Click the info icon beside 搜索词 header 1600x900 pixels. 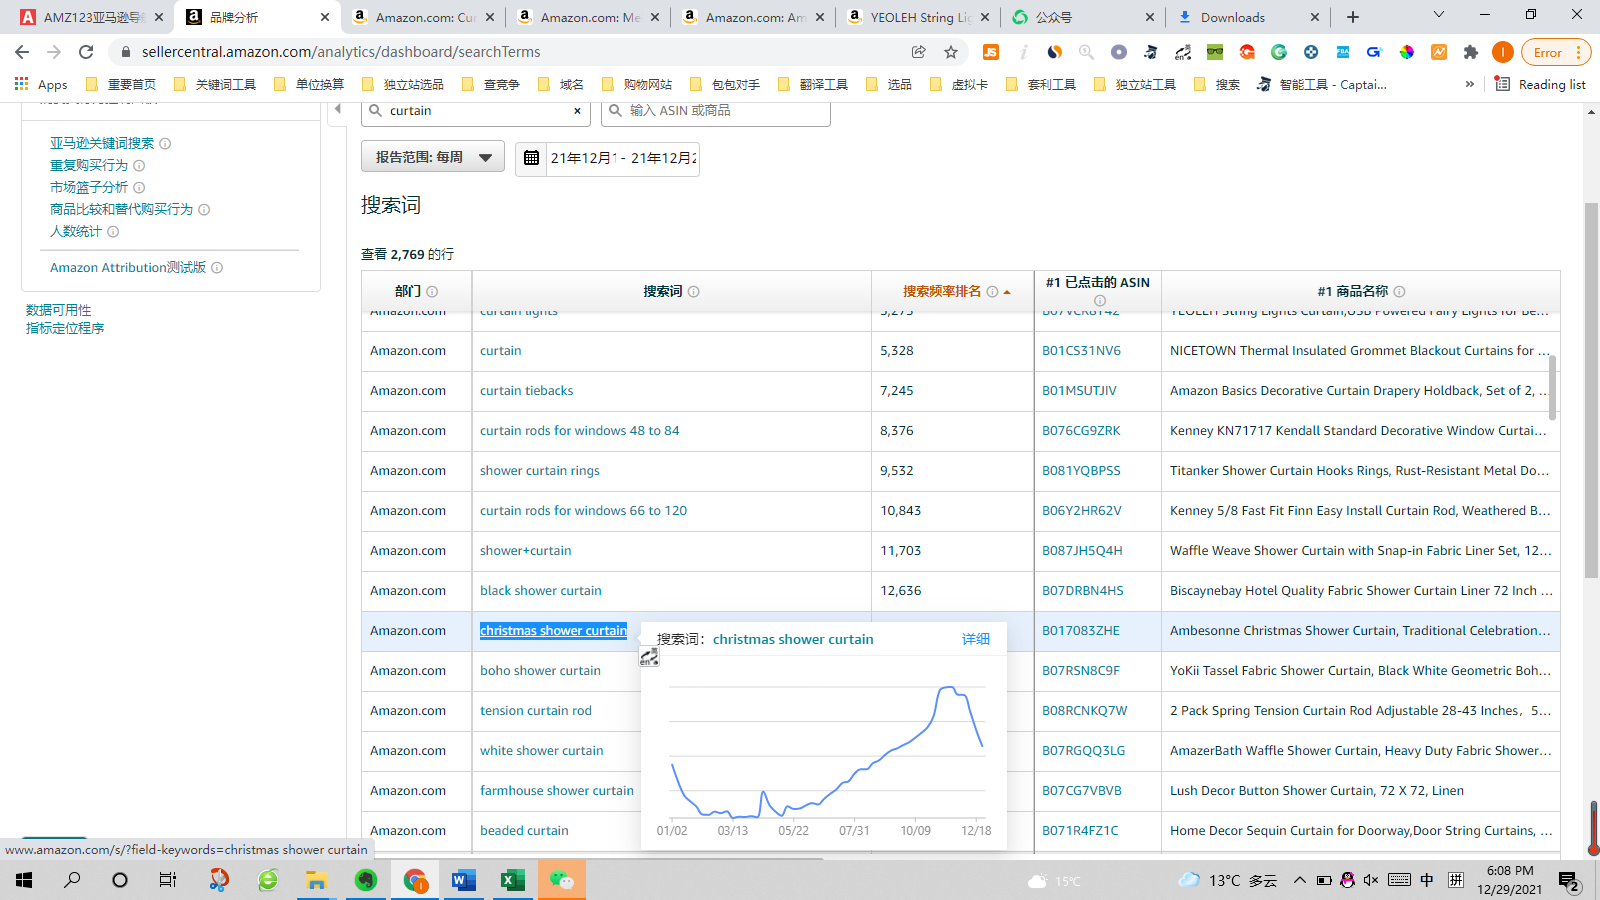click(695, 291)
